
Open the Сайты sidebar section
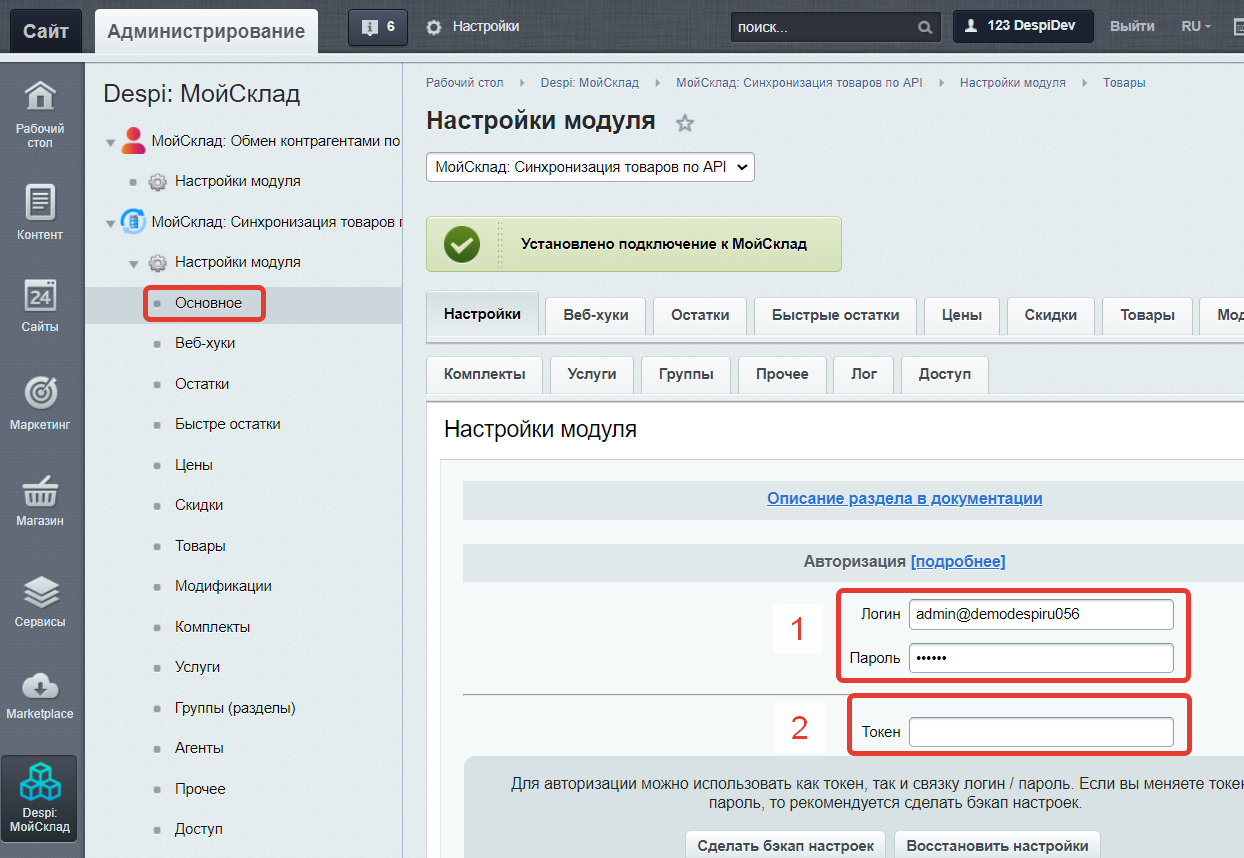40,305
